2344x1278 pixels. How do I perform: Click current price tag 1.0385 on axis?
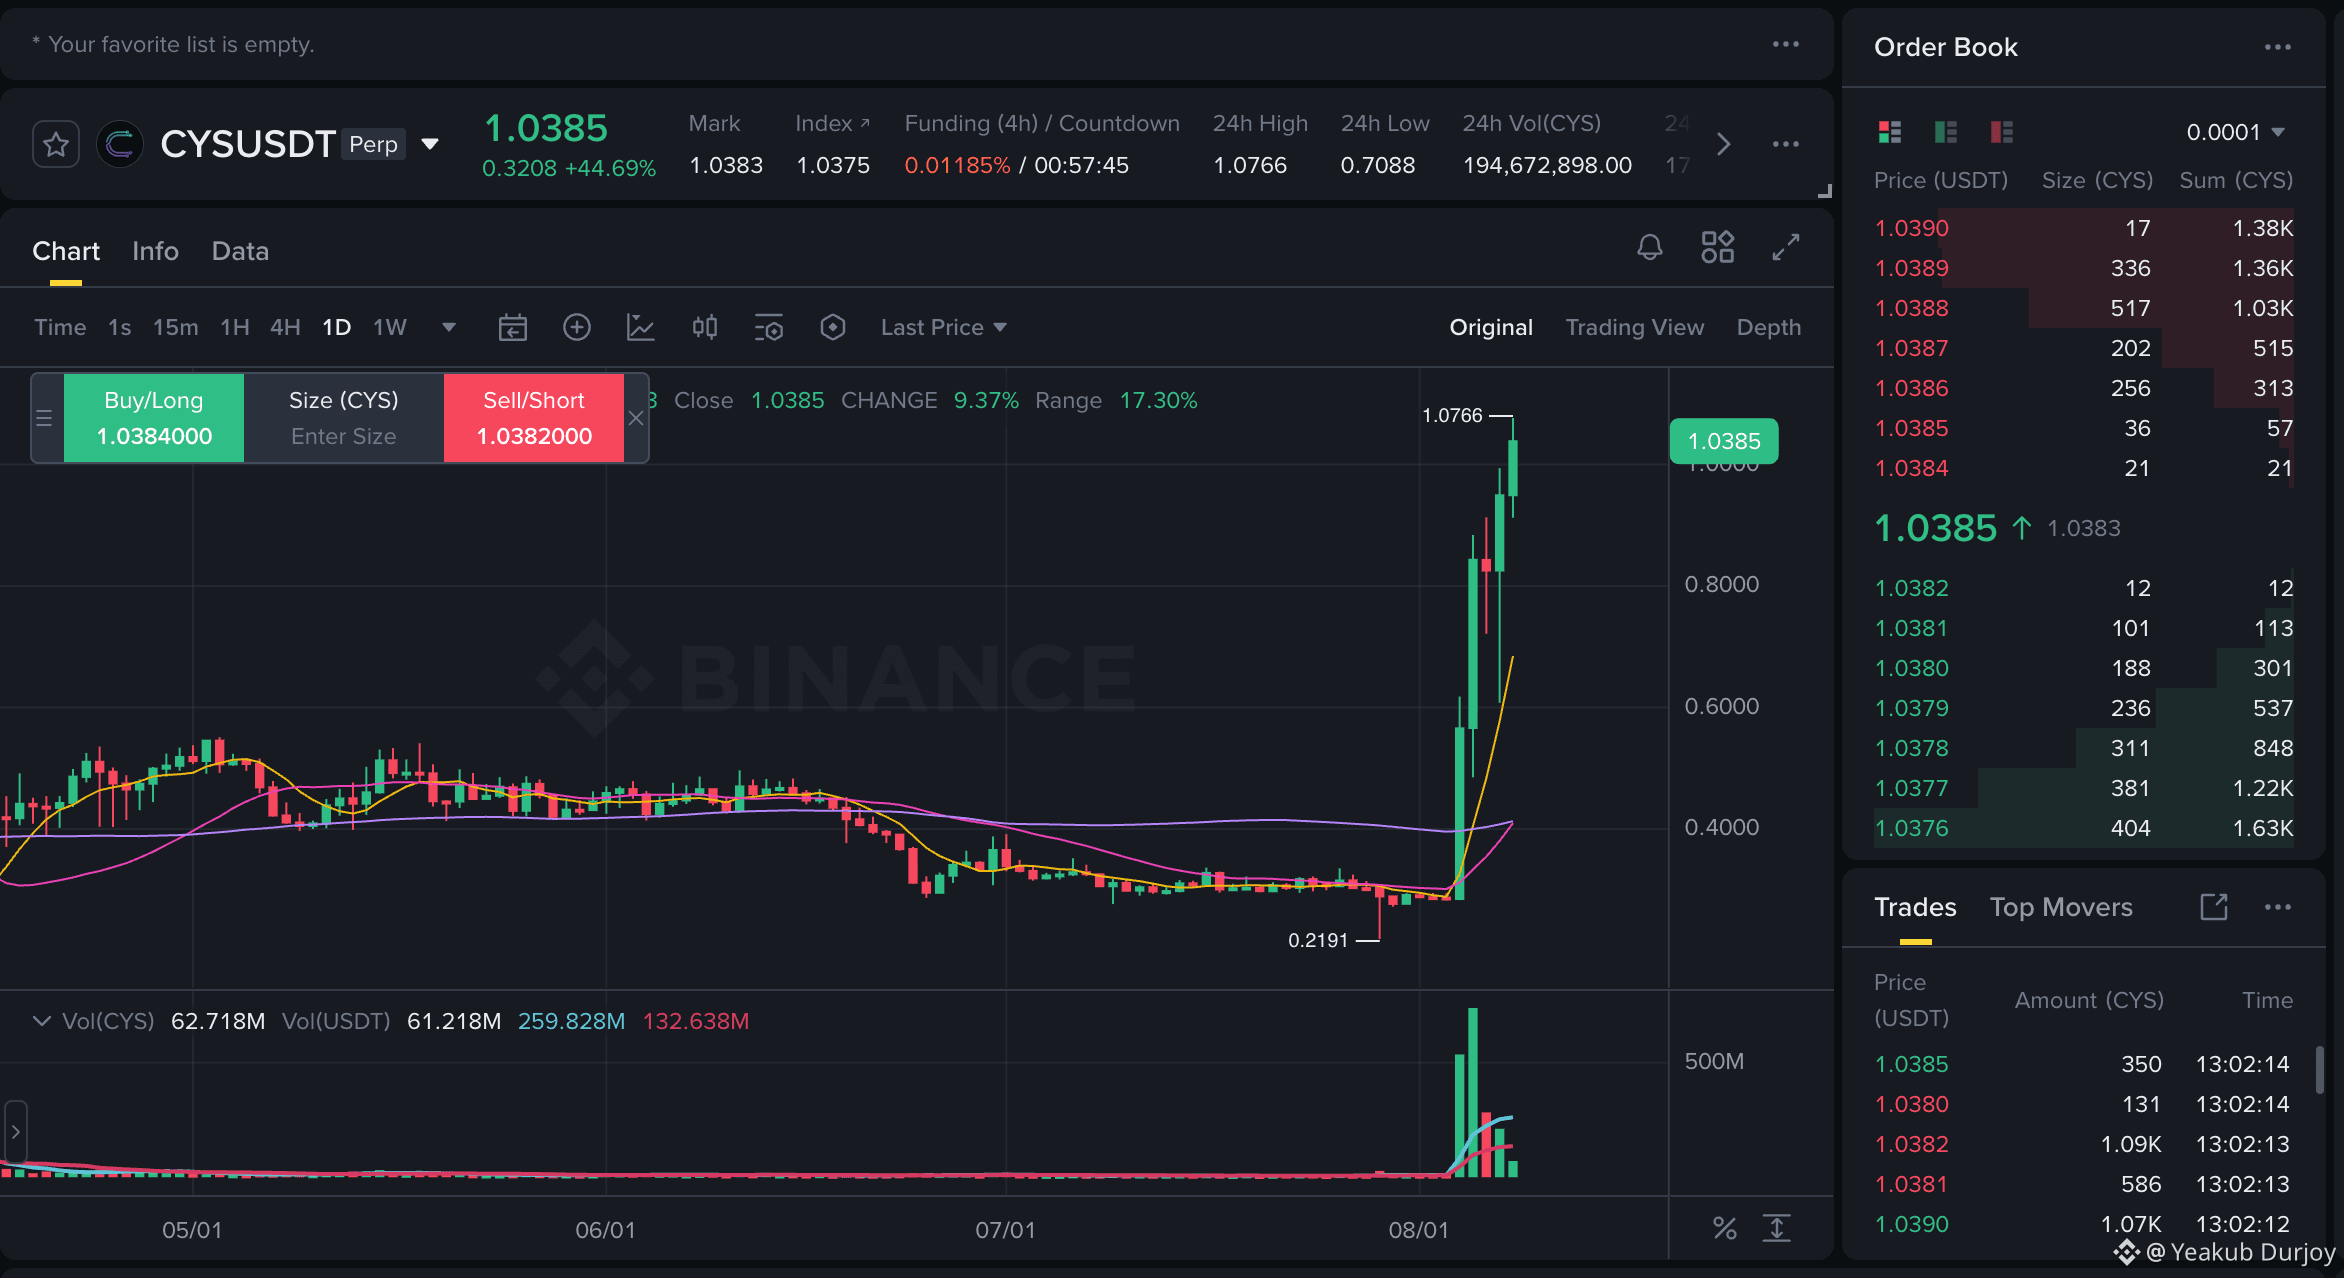click(x=1724, y=441)
